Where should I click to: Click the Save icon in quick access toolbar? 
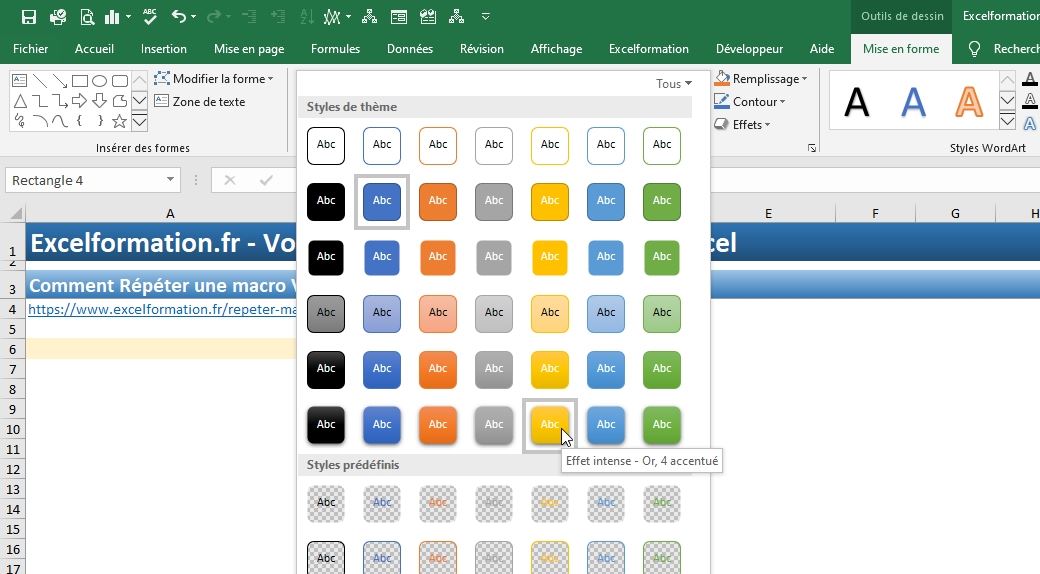click(28, 17)
